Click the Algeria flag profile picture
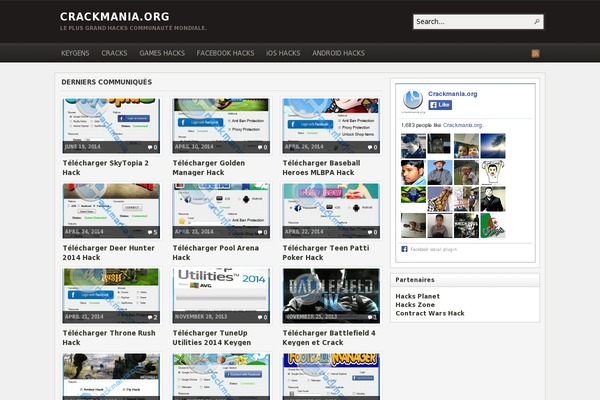600x400 pixels. point(493,225)
